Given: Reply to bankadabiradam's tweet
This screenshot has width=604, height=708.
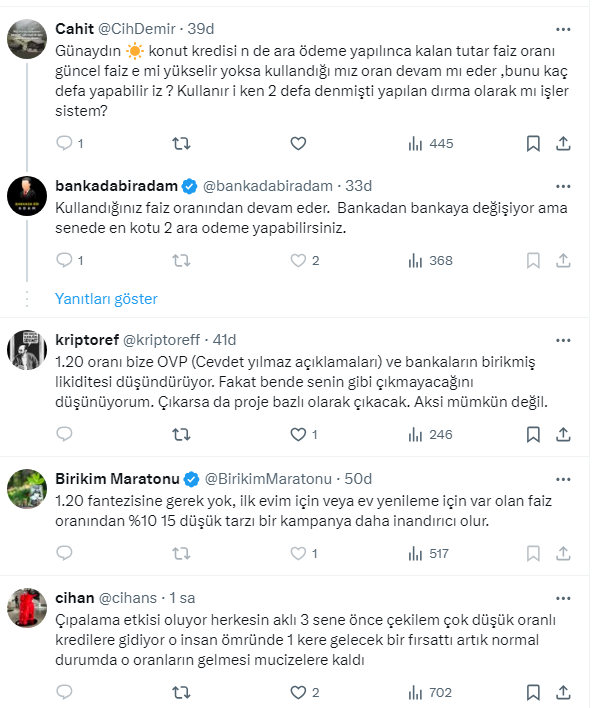Looking at the screenshot, I should pos(65,261).
